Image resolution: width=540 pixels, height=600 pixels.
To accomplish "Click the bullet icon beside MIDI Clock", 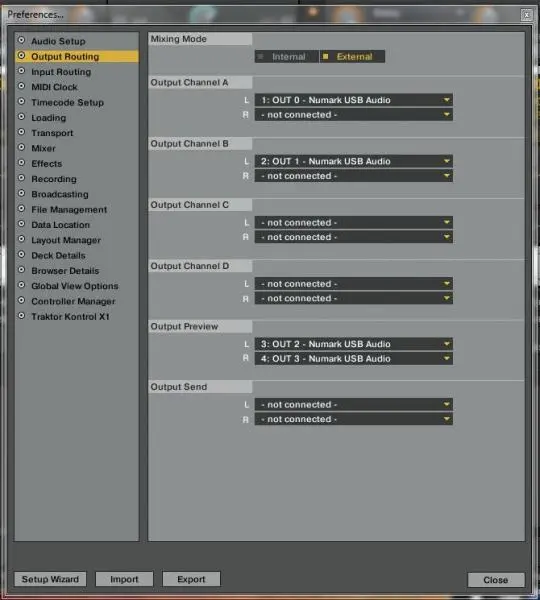I will (x=21, y=86).
